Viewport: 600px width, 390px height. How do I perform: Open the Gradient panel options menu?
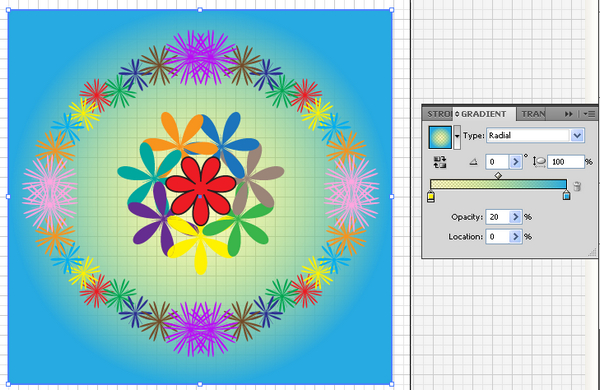589,114
